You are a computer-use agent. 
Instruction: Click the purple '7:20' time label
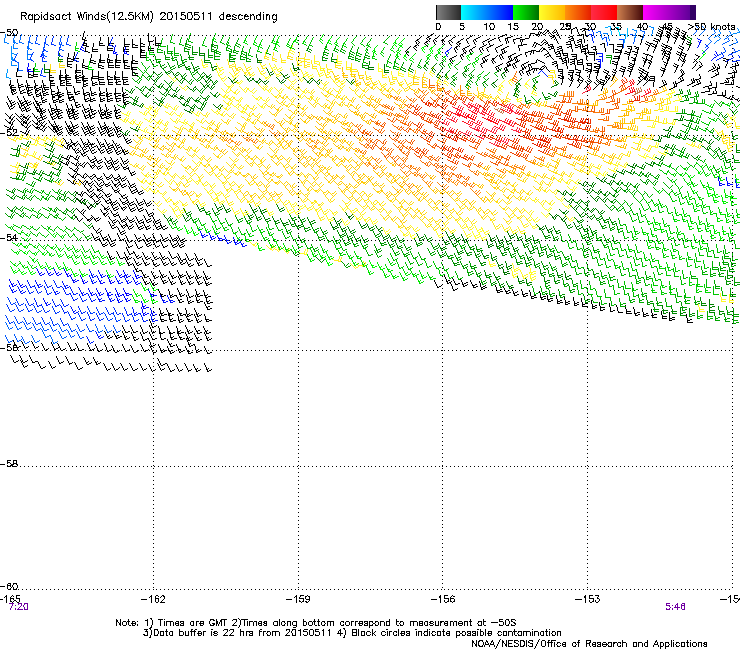click(x=18, y=607)
